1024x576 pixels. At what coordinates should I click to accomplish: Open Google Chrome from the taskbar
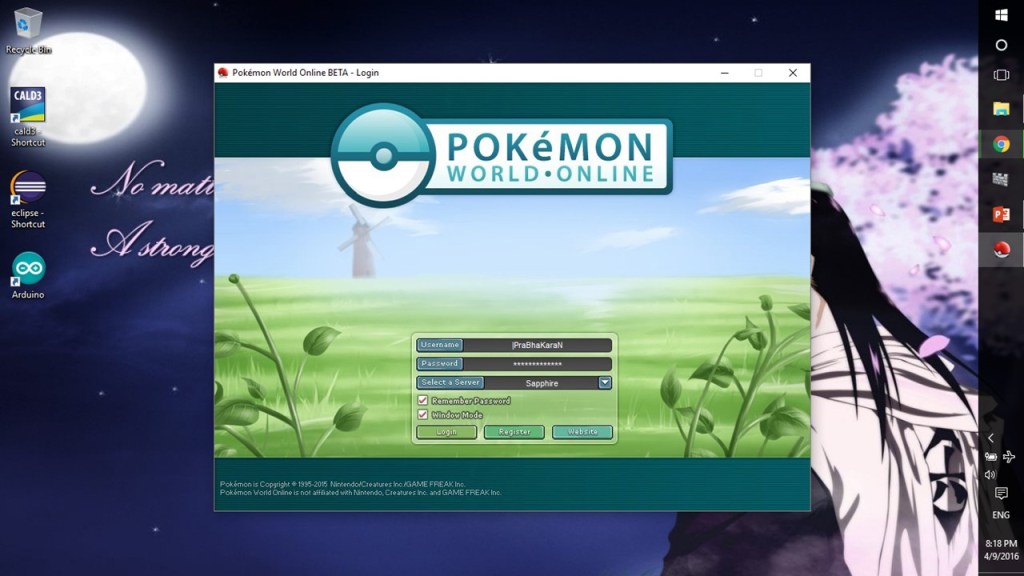1001,144
